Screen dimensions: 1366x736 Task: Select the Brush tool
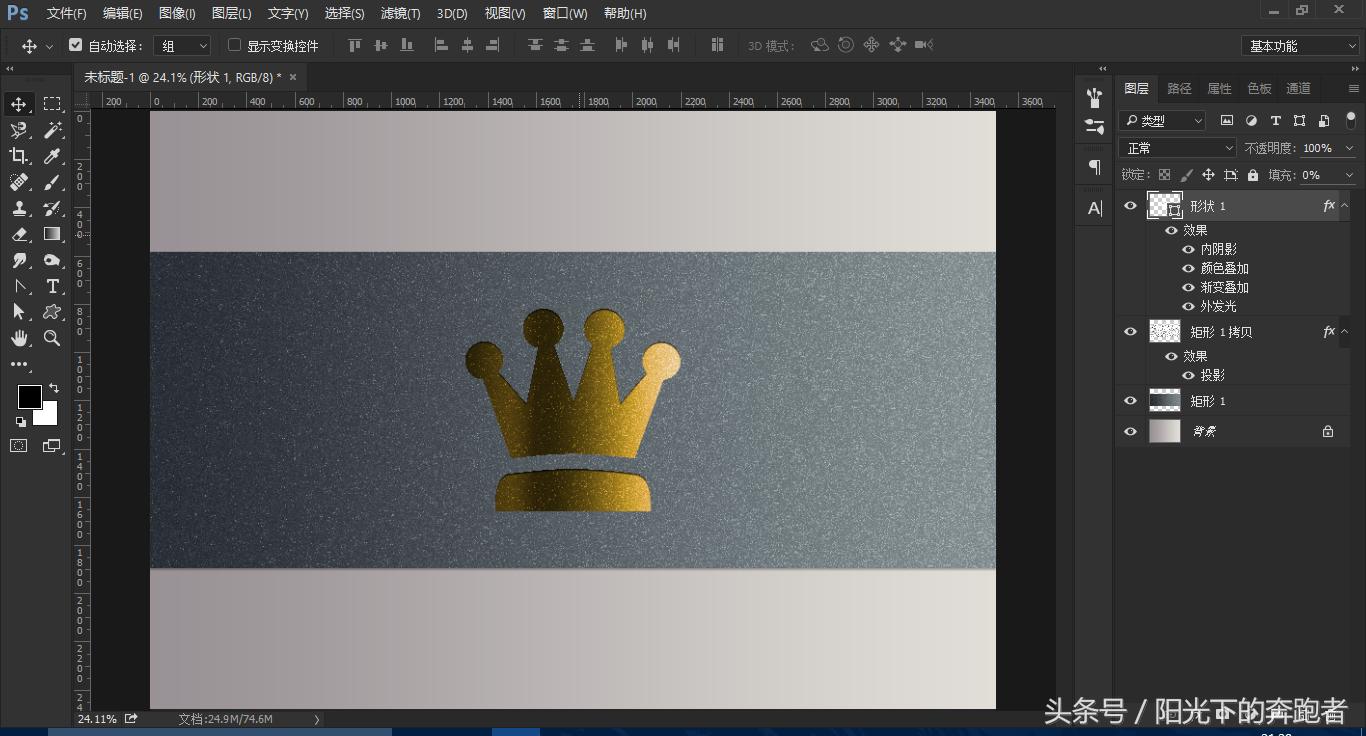52,182
